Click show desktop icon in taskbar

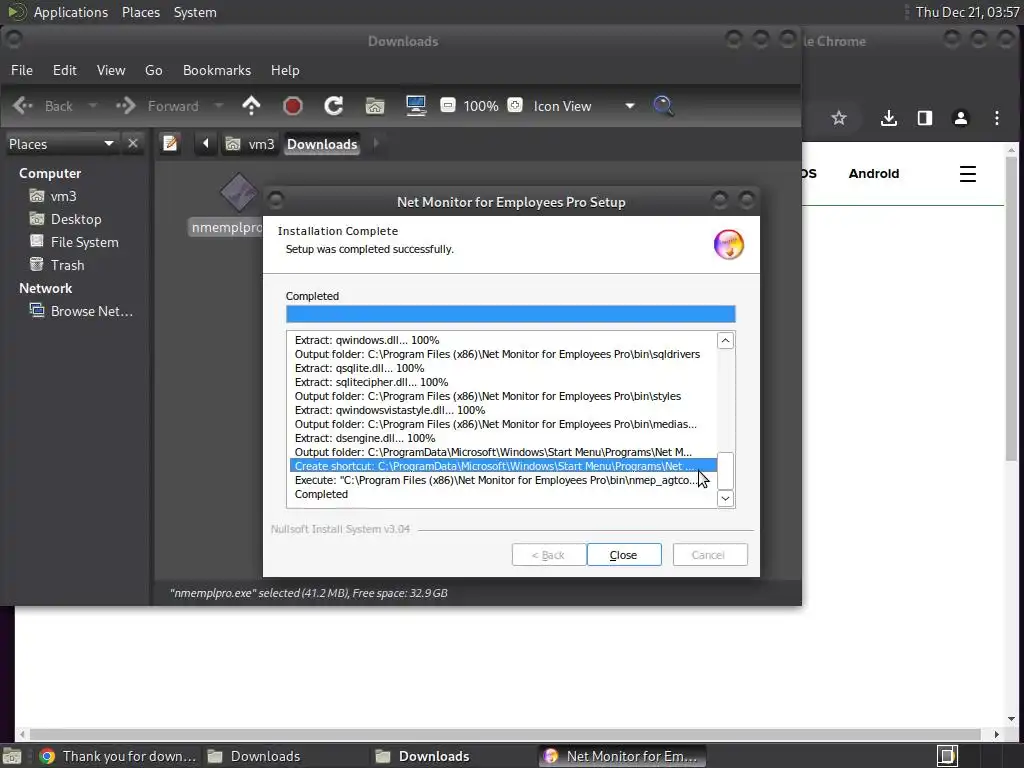(x=12, y=756)
